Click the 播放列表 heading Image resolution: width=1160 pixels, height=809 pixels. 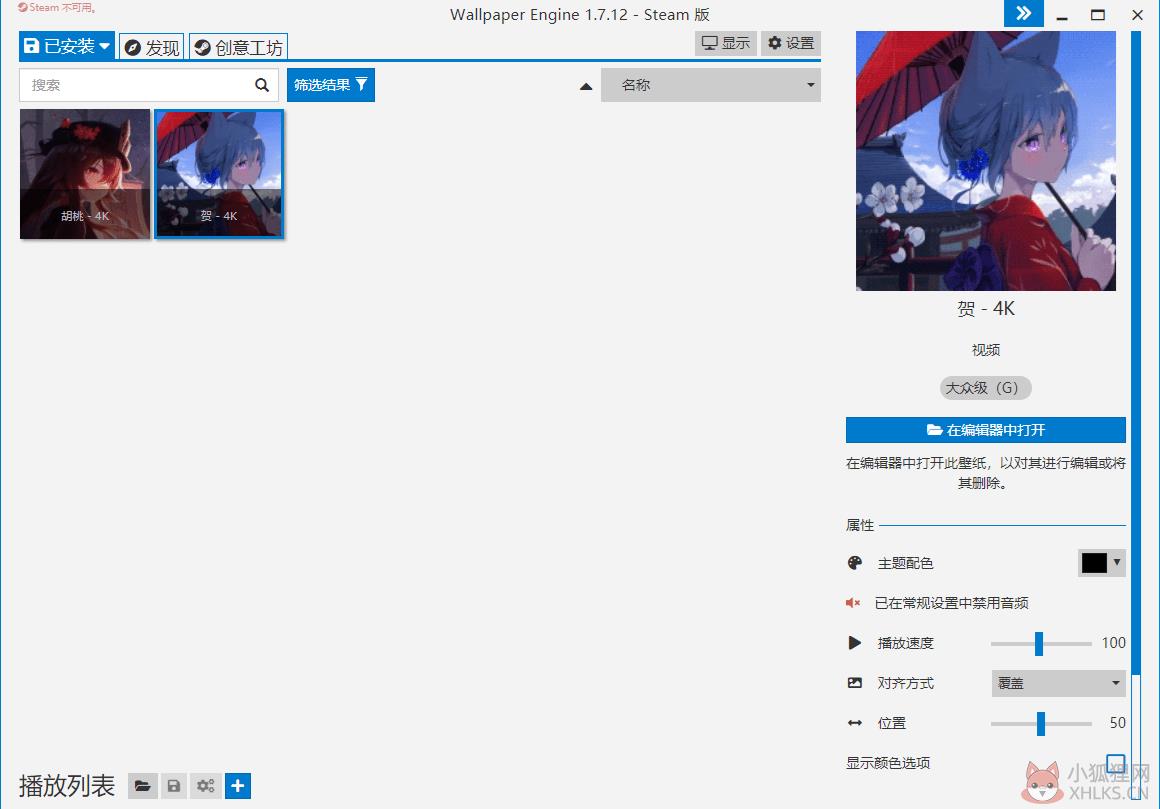67,785
